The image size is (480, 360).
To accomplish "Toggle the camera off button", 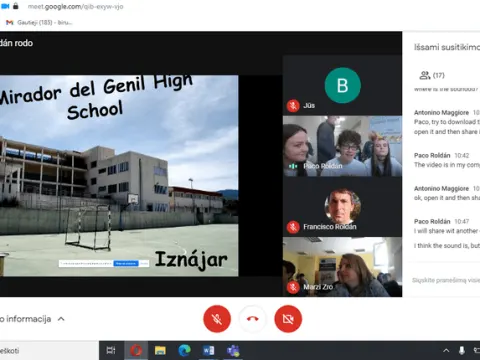I will [288, 319].
